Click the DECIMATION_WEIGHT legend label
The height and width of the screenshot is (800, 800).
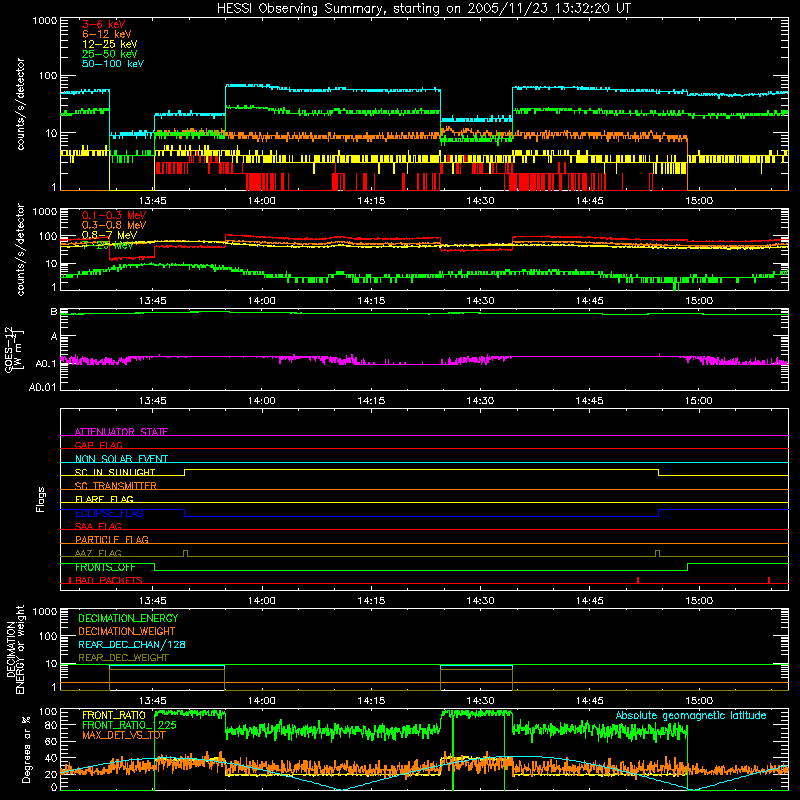click(x=127, y=631)
